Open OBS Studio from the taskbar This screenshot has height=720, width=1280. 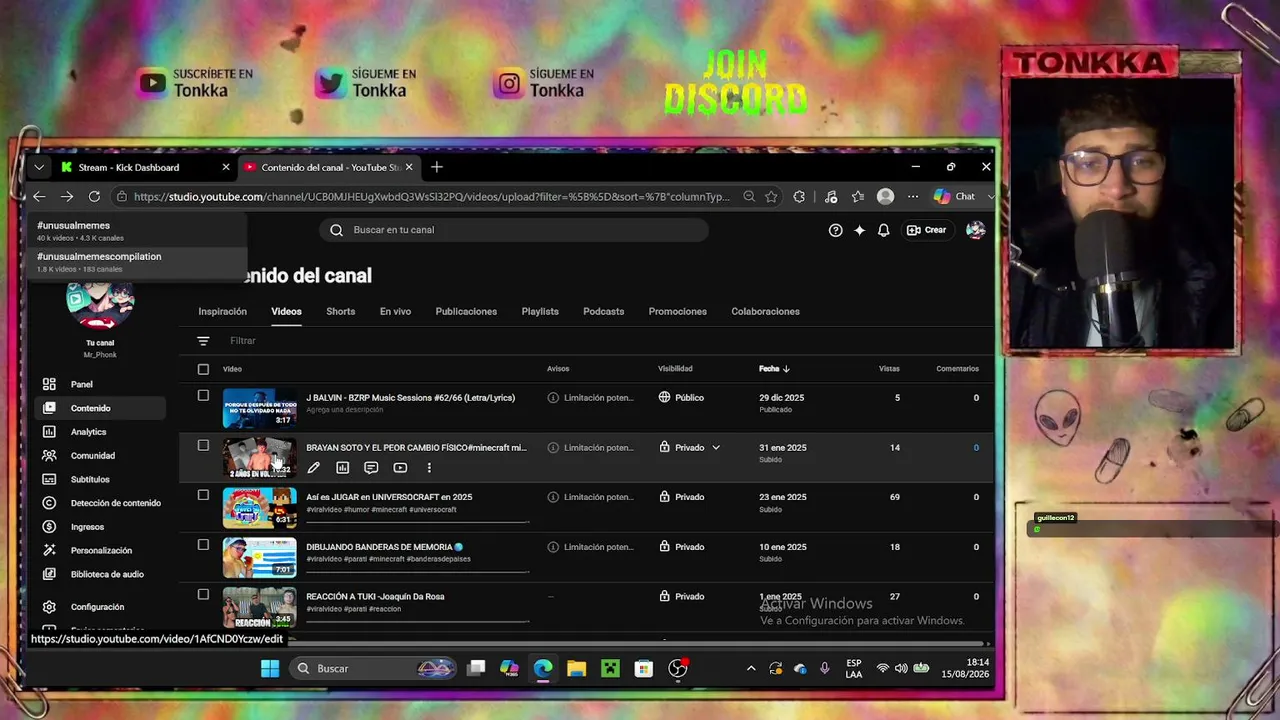click(678, 668)
